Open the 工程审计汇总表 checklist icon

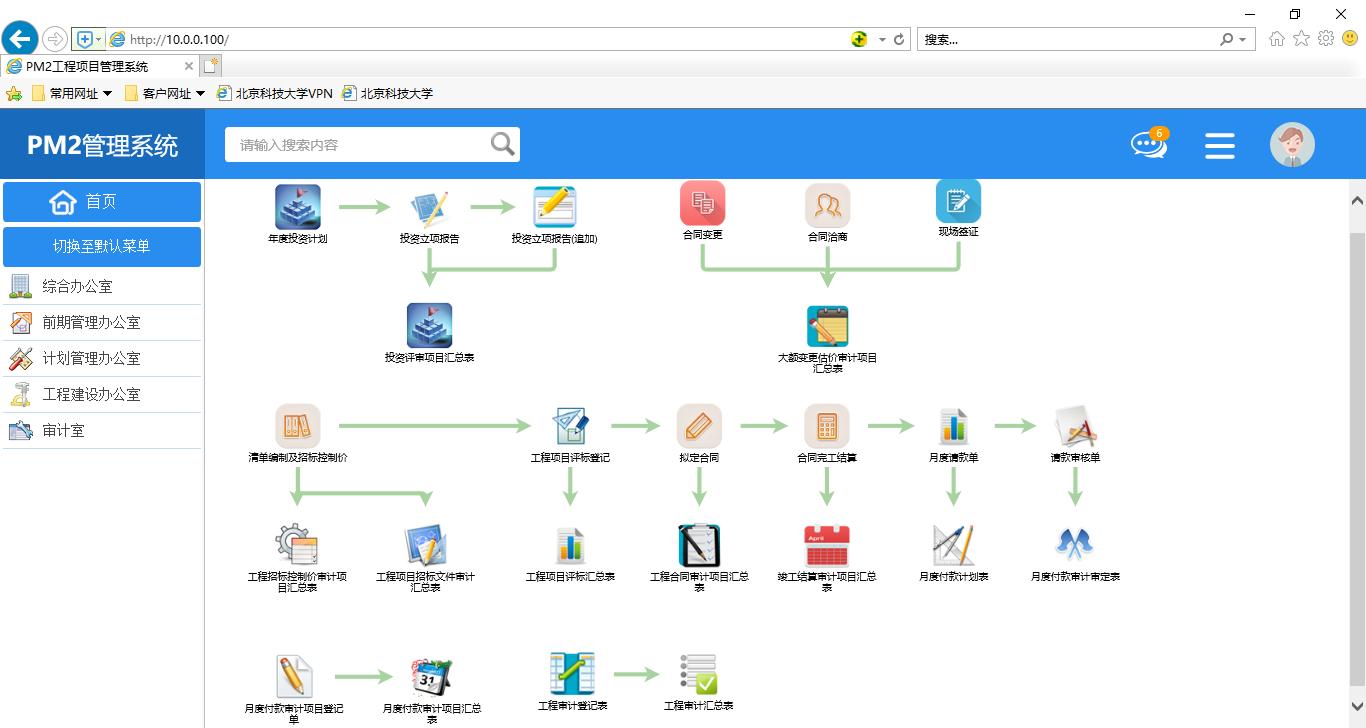[698, 674]
